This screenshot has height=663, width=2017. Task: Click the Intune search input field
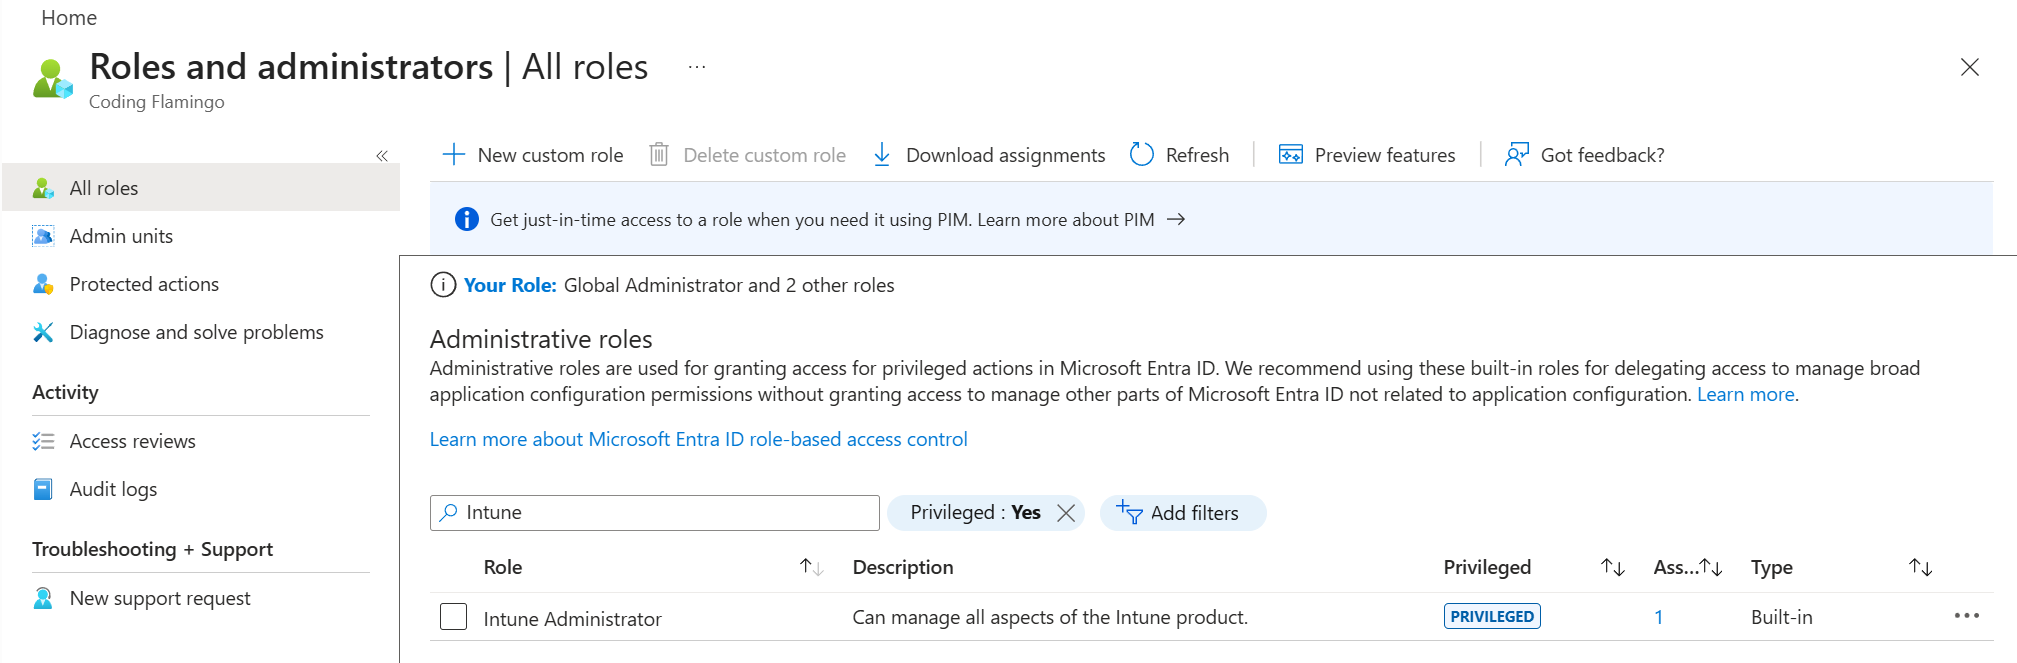(655, 512)
